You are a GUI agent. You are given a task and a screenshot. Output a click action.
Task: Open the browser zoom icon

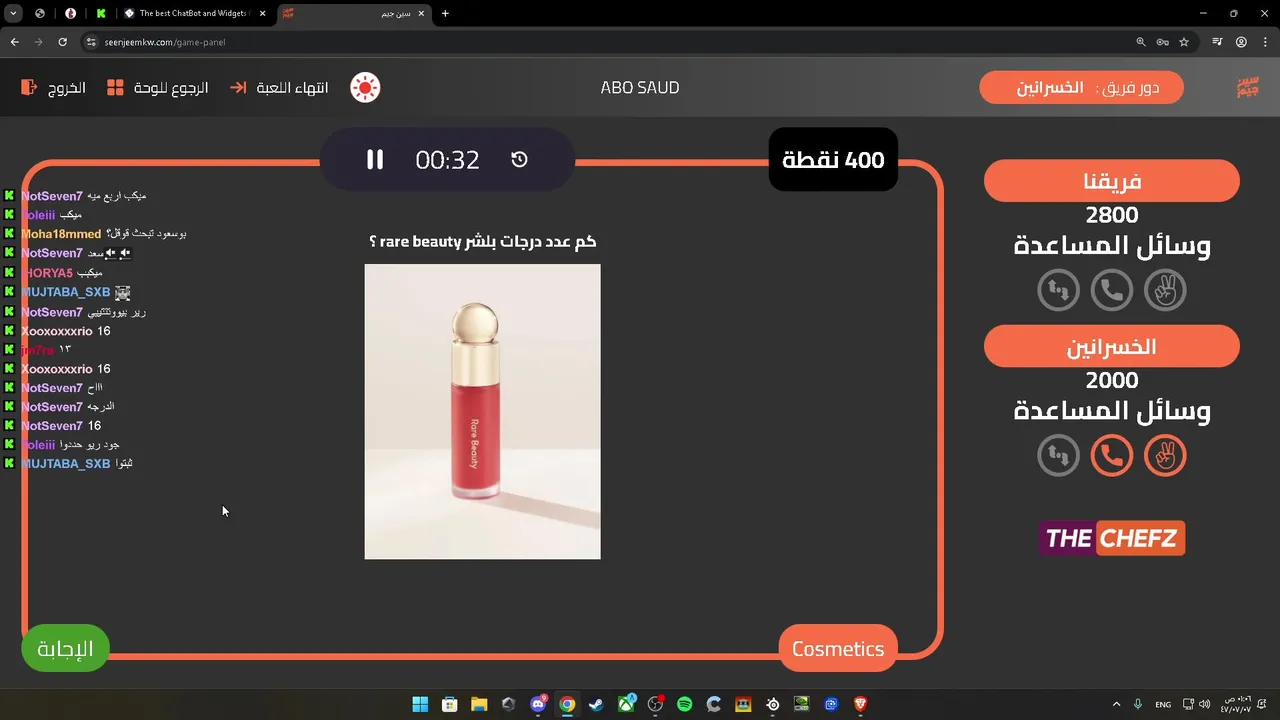point(1141,42)
